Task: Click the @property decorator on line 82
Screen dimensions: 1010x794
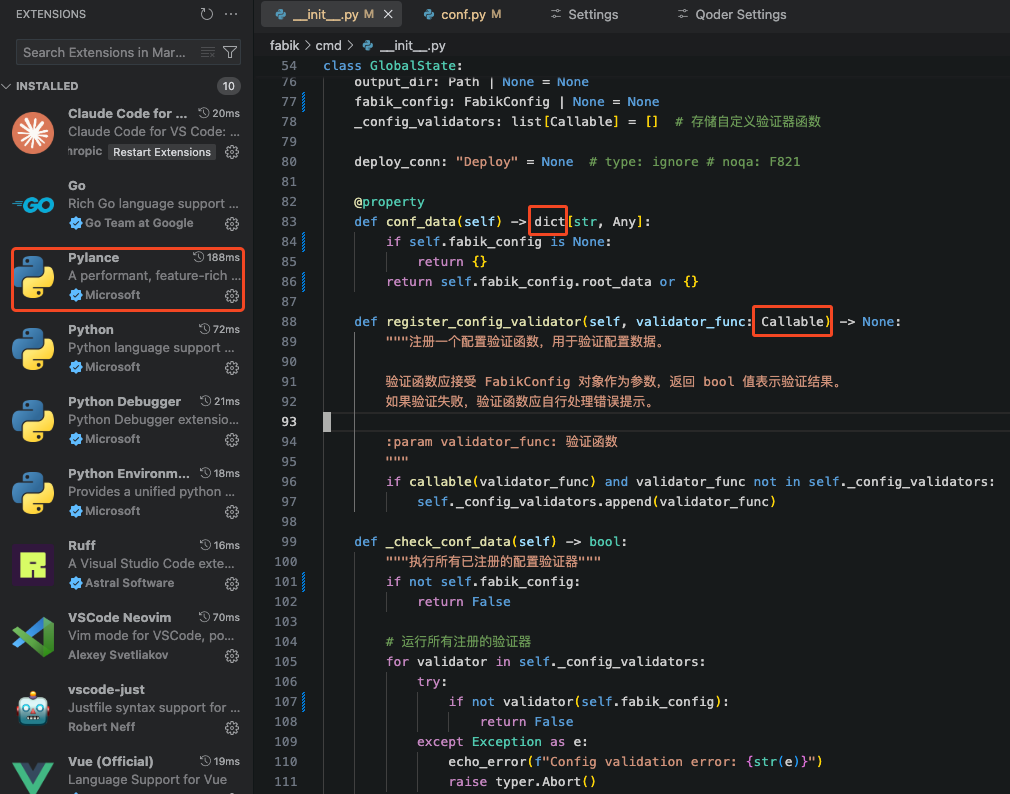Action: coord(389,202)
